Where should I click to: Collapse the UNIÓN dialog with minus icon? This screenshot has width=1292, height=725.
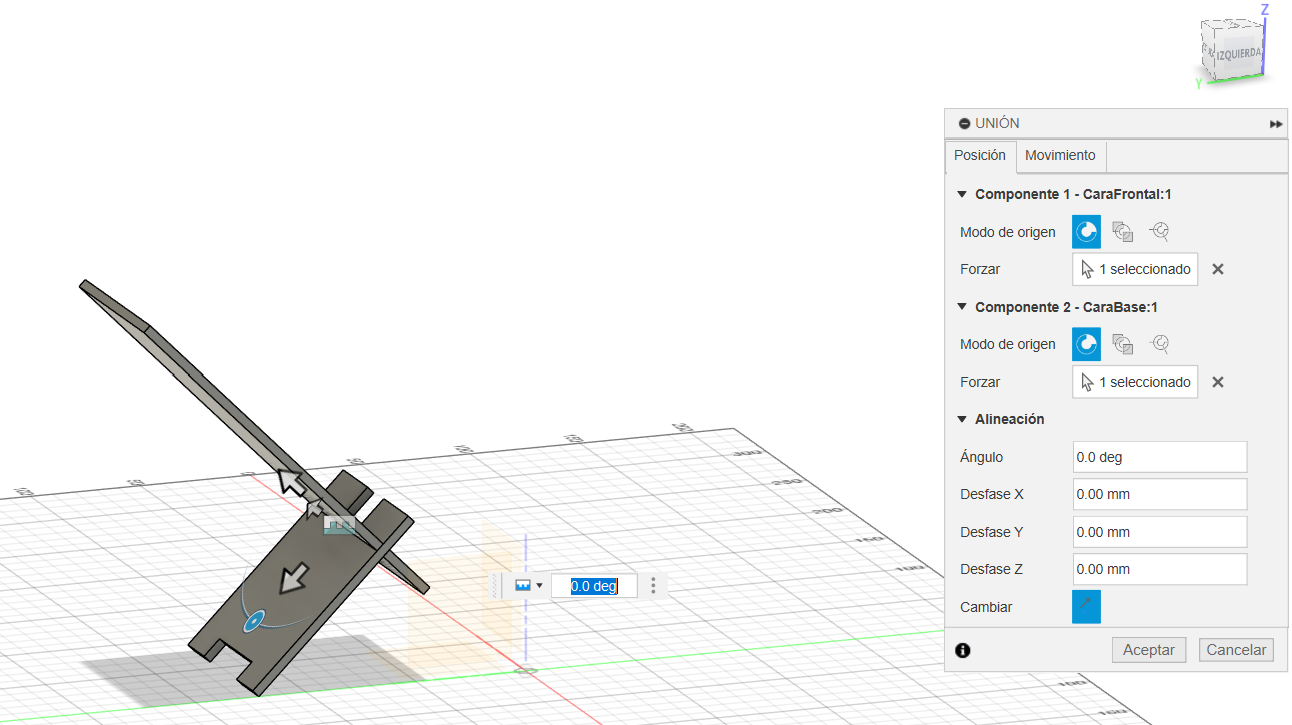coord(964,123)
